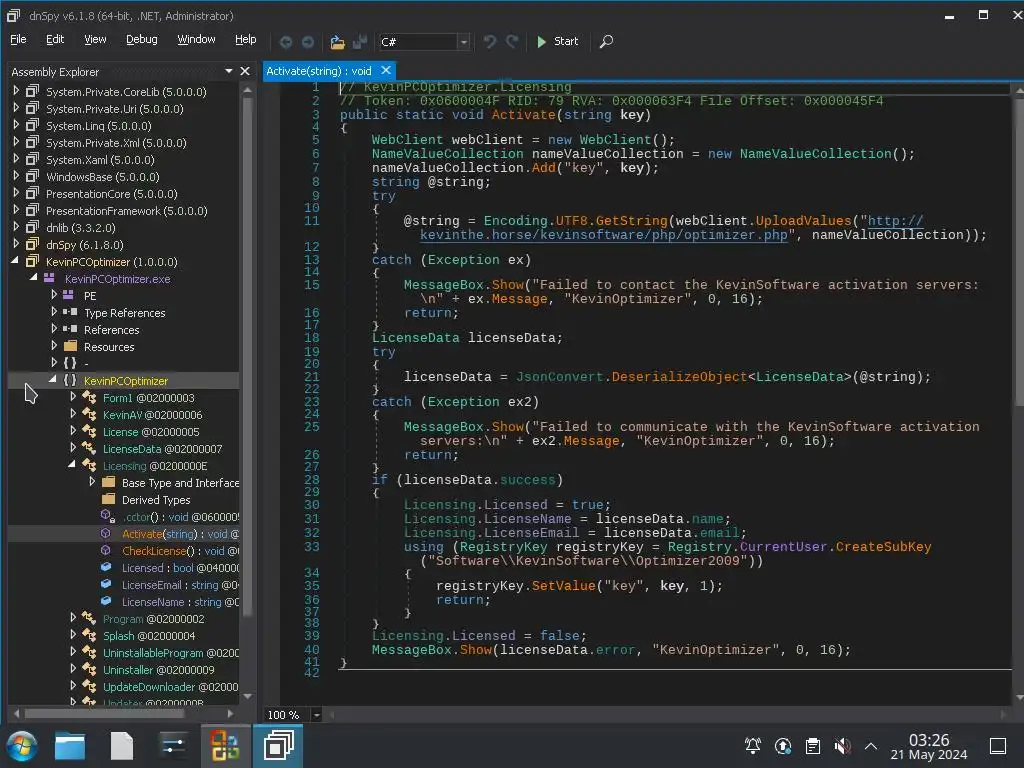The image size is (1024, 768).
Task: Click the Redo toolbar icon
Action: (512, 42)
